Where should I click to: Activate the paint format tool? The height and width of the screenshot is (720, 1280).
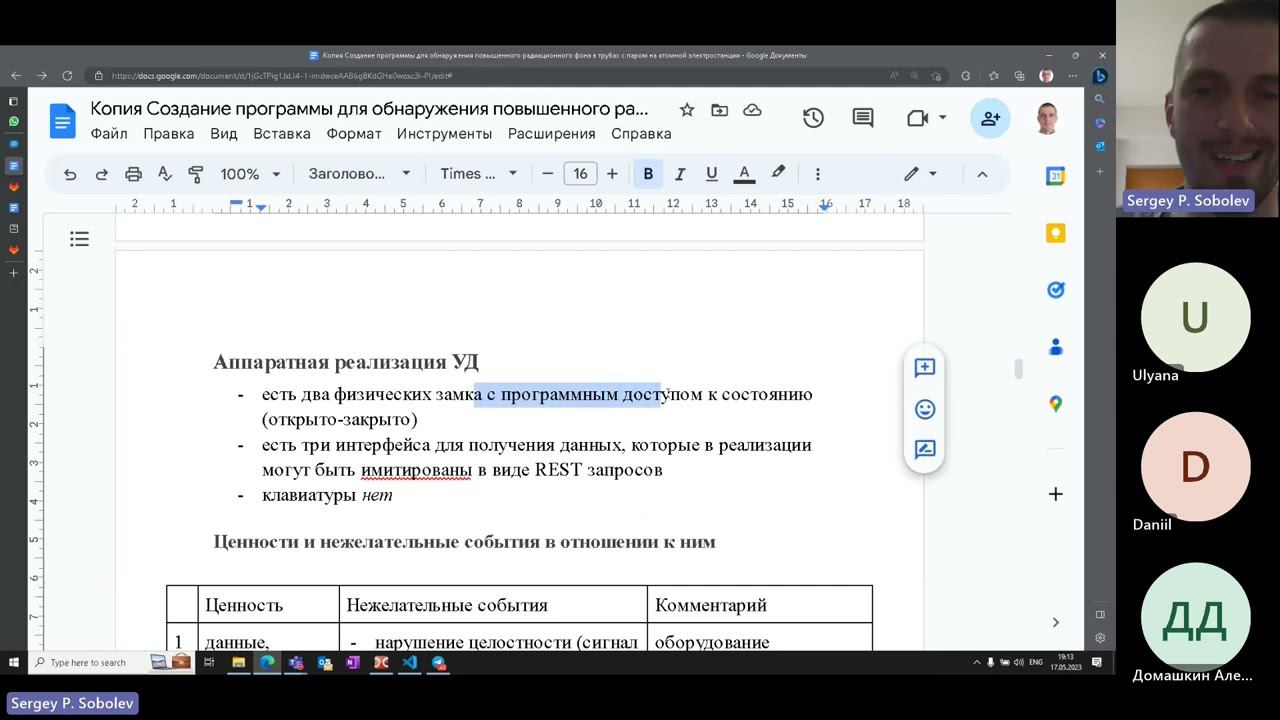click(196, 174)
